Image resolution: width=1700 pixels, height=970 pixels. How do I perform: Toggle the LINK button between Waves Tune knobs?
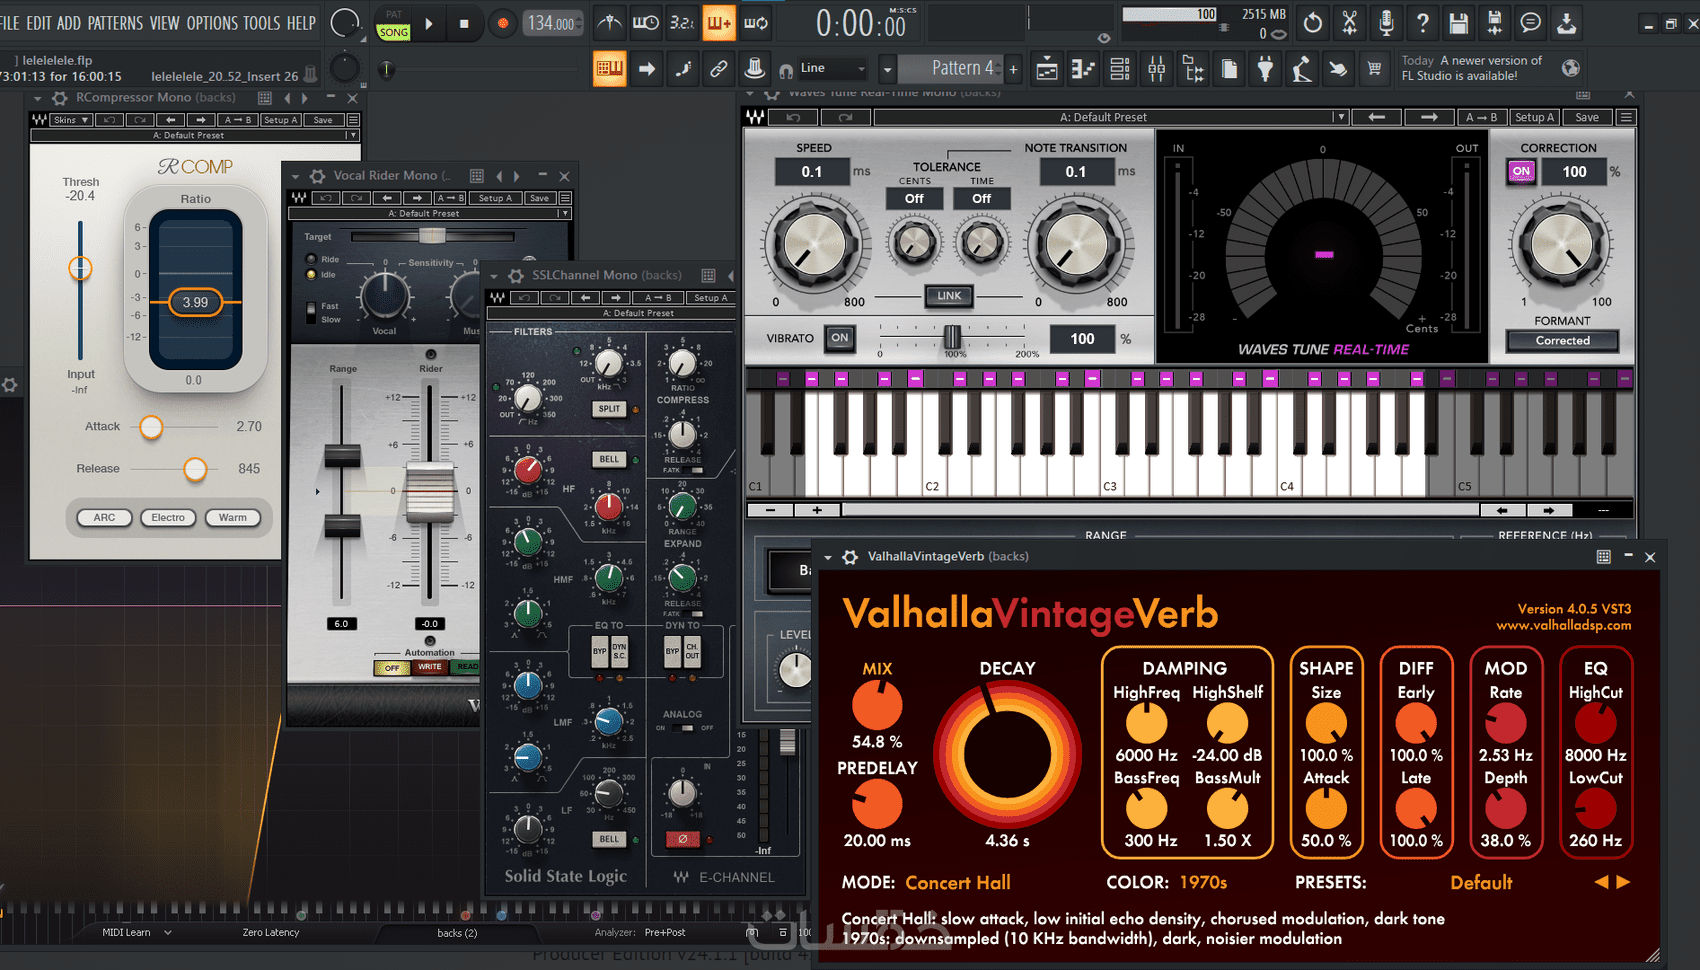[x=949, y=296]
